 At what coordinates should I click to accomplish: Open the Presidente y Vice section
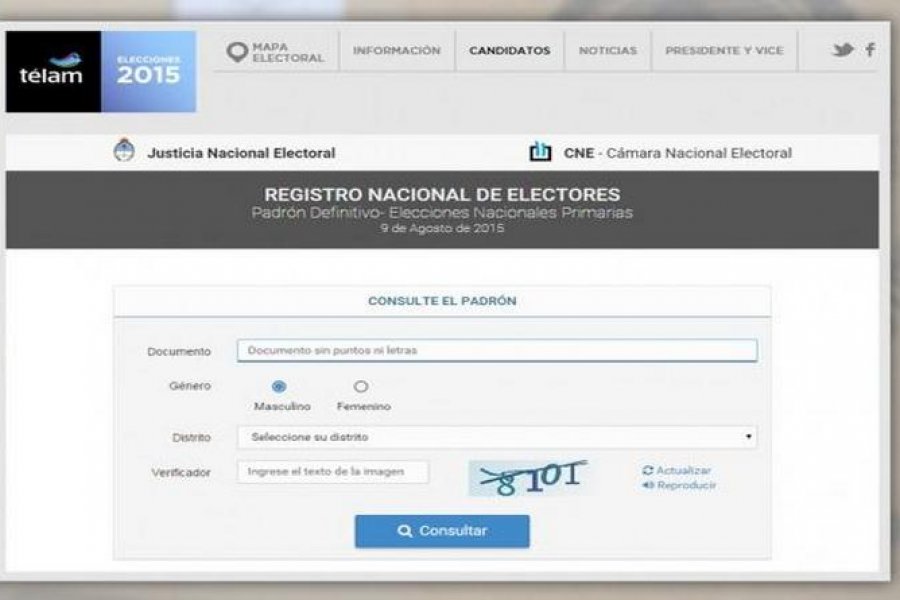(724, 51)
